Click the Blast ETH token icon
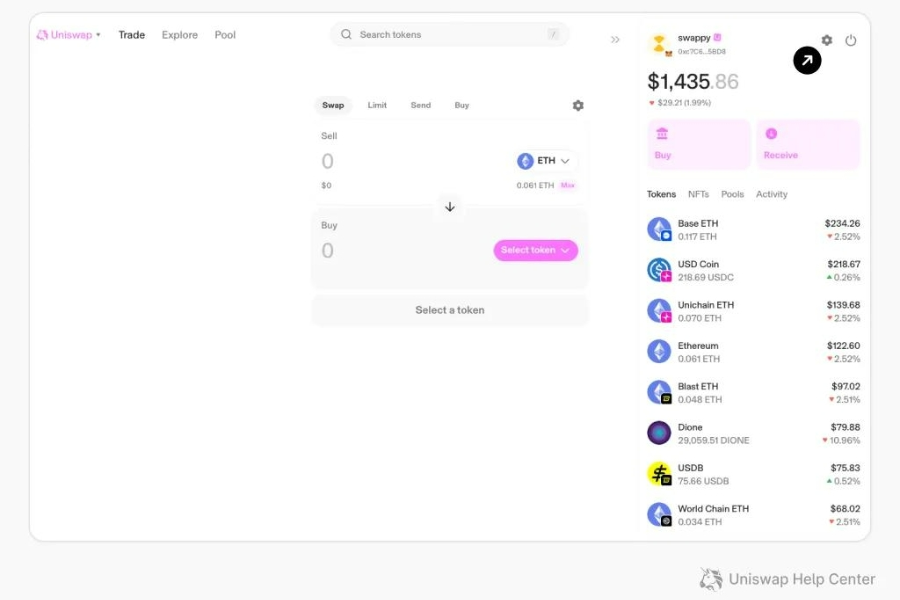Image resolution: width=900 pixels, height=600 pixels. 660,392
